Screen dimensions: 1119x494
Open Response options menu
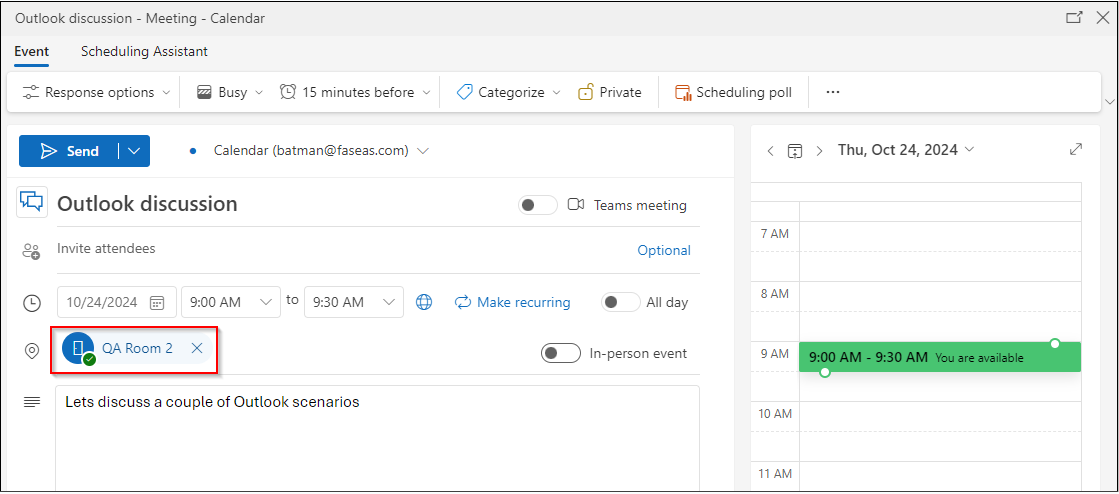click(x=96, y=92)
